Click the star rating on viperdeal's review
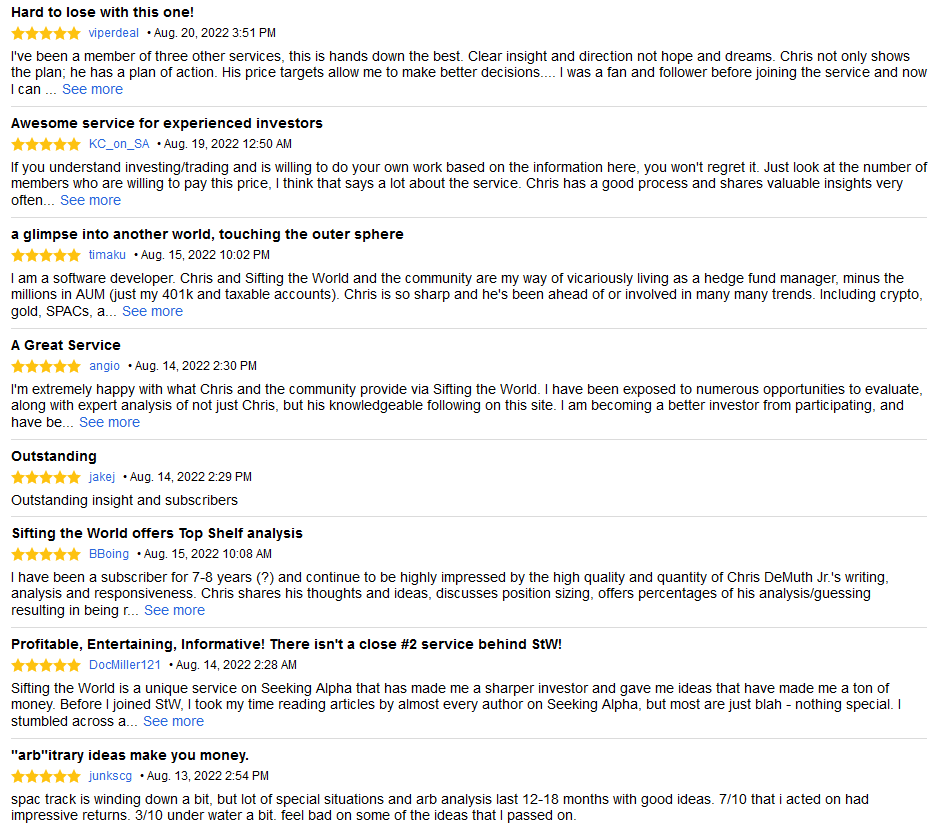The height and width of the screenshot is (831, 936). pyautogui.click(x=46, y=33)
